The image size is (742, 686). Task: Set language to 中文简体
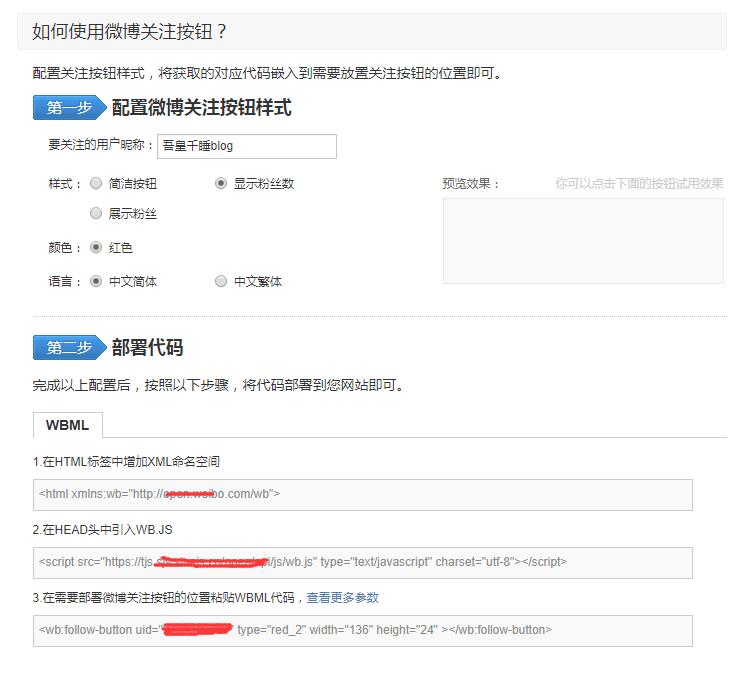tap(96, 282)
